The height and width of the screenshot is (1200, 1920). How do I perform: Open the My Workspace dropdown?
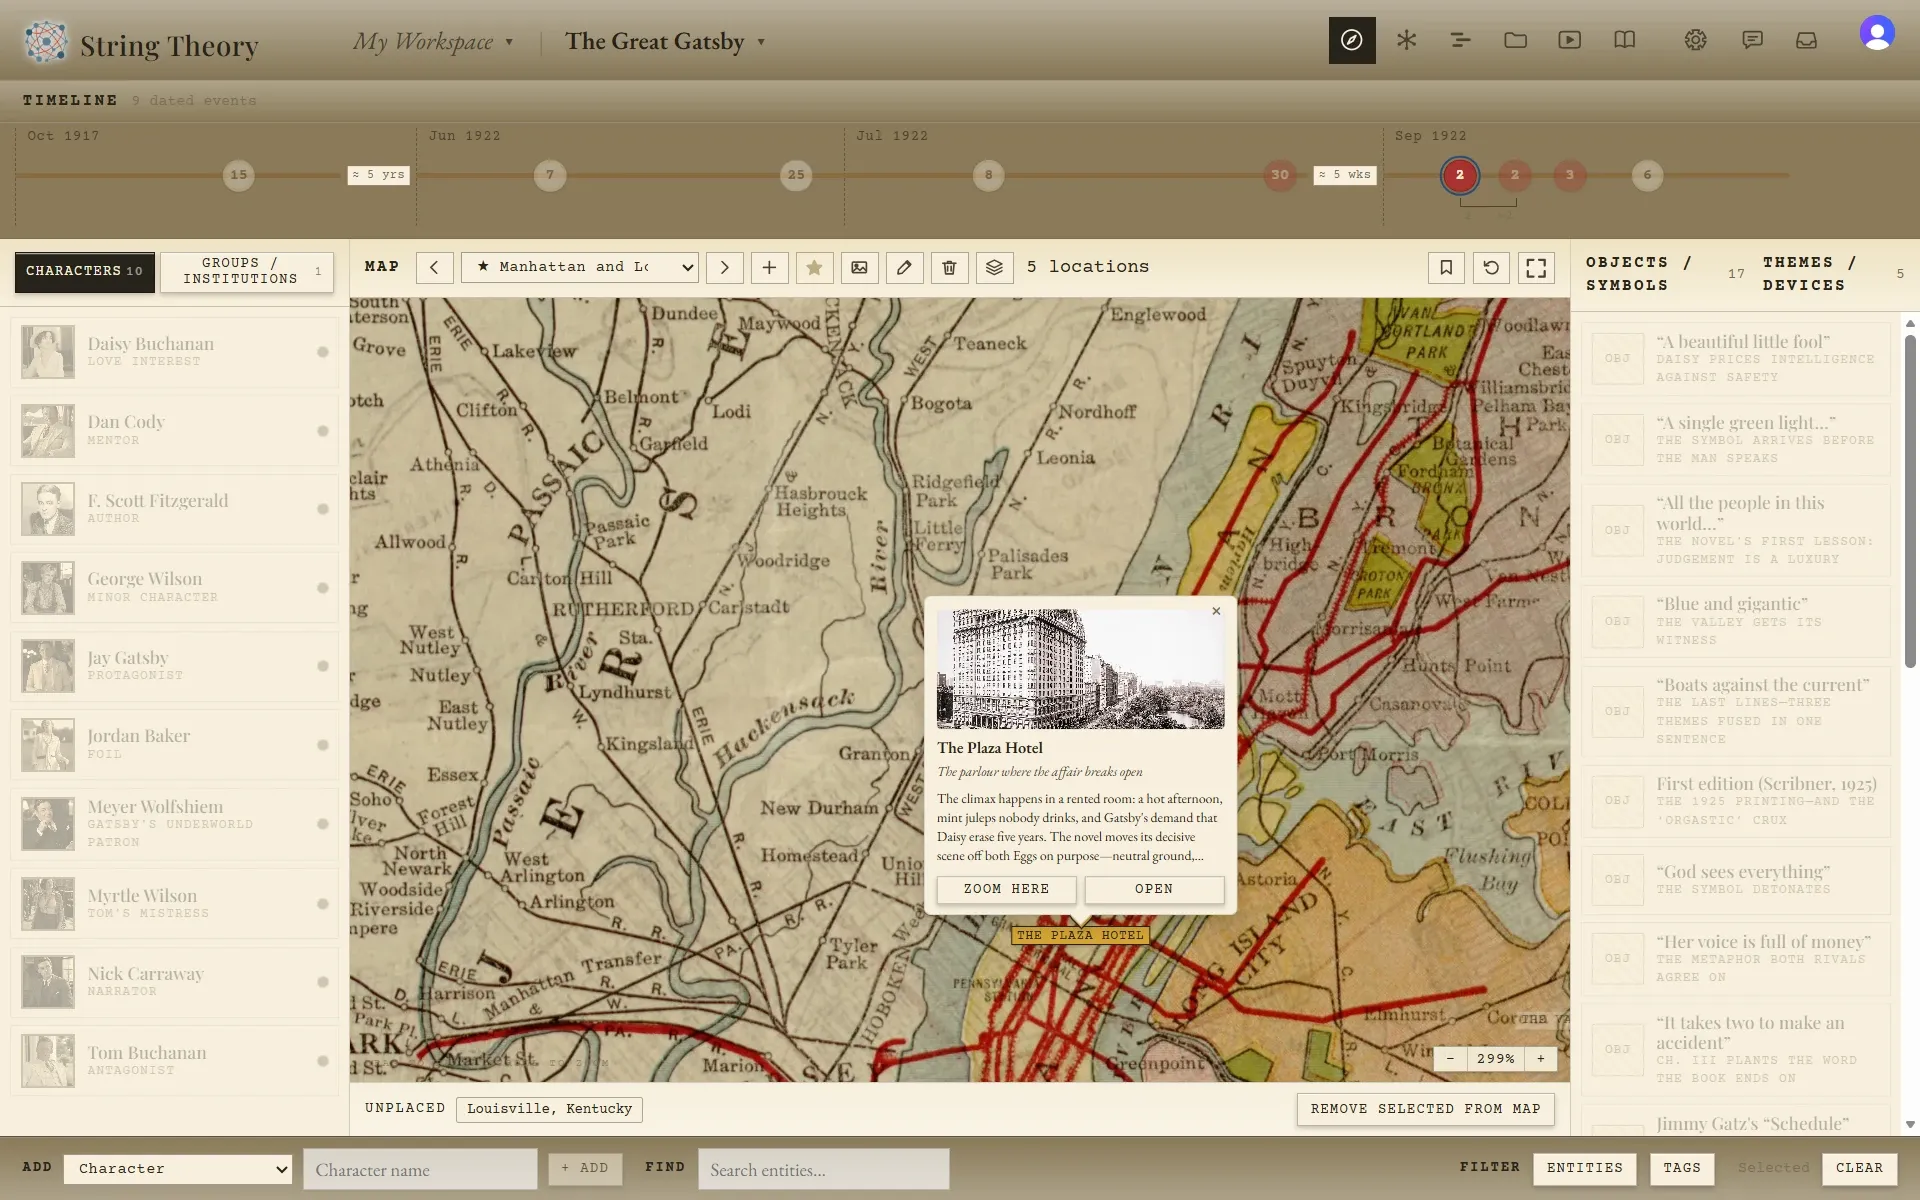[x=433, y=42]
